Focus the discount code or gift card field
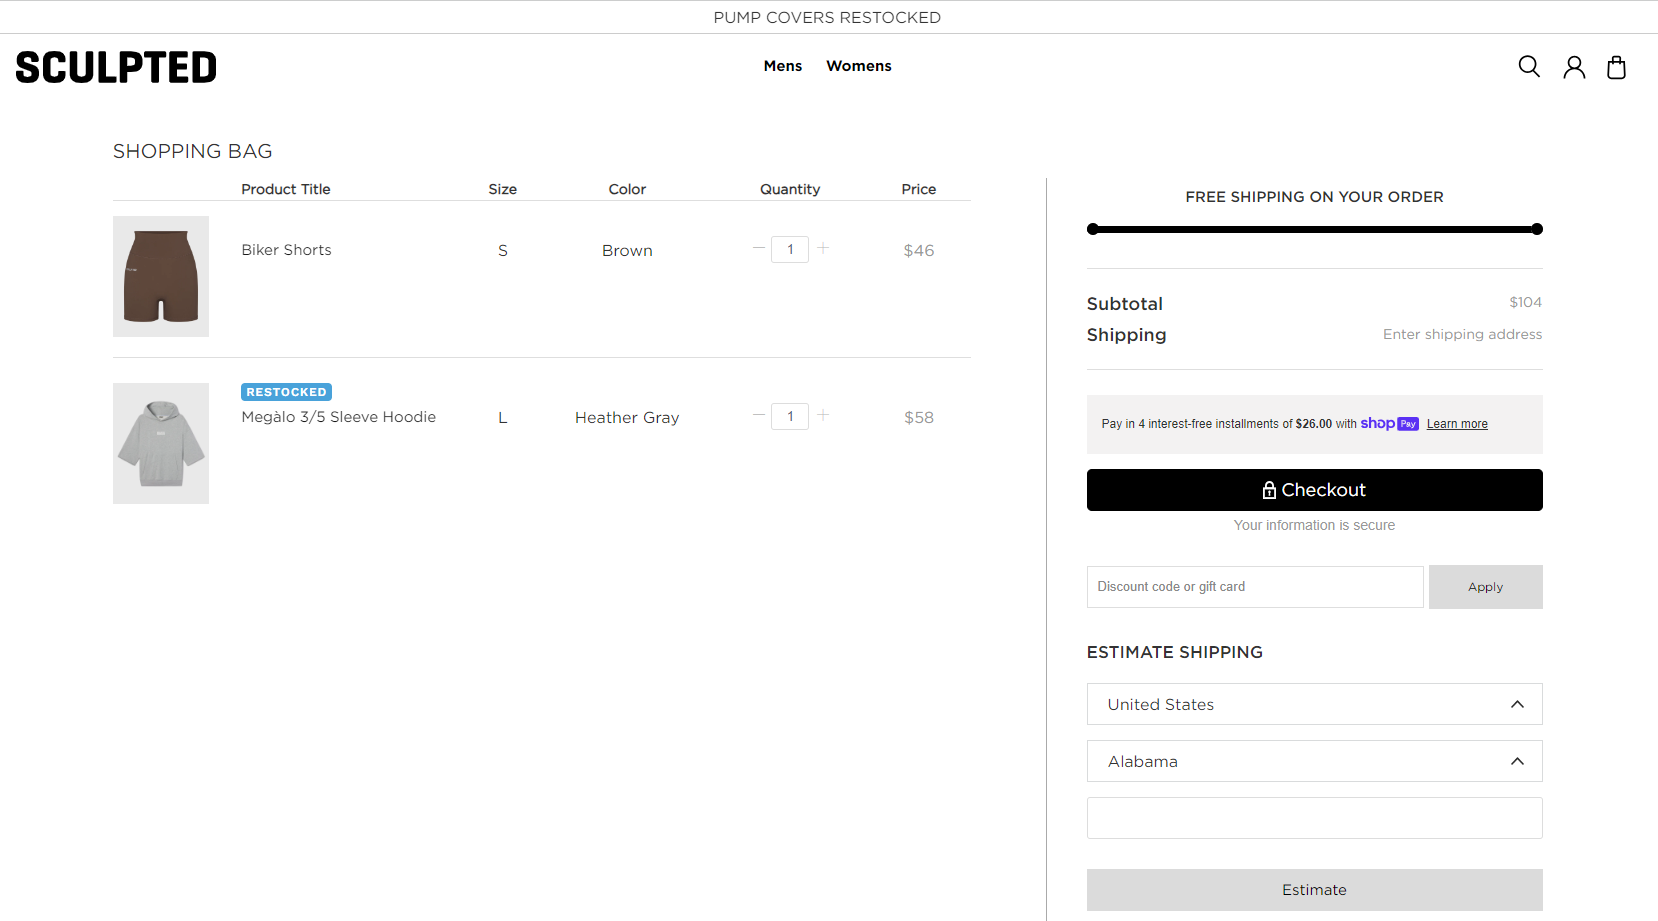 click(1254, 587)
